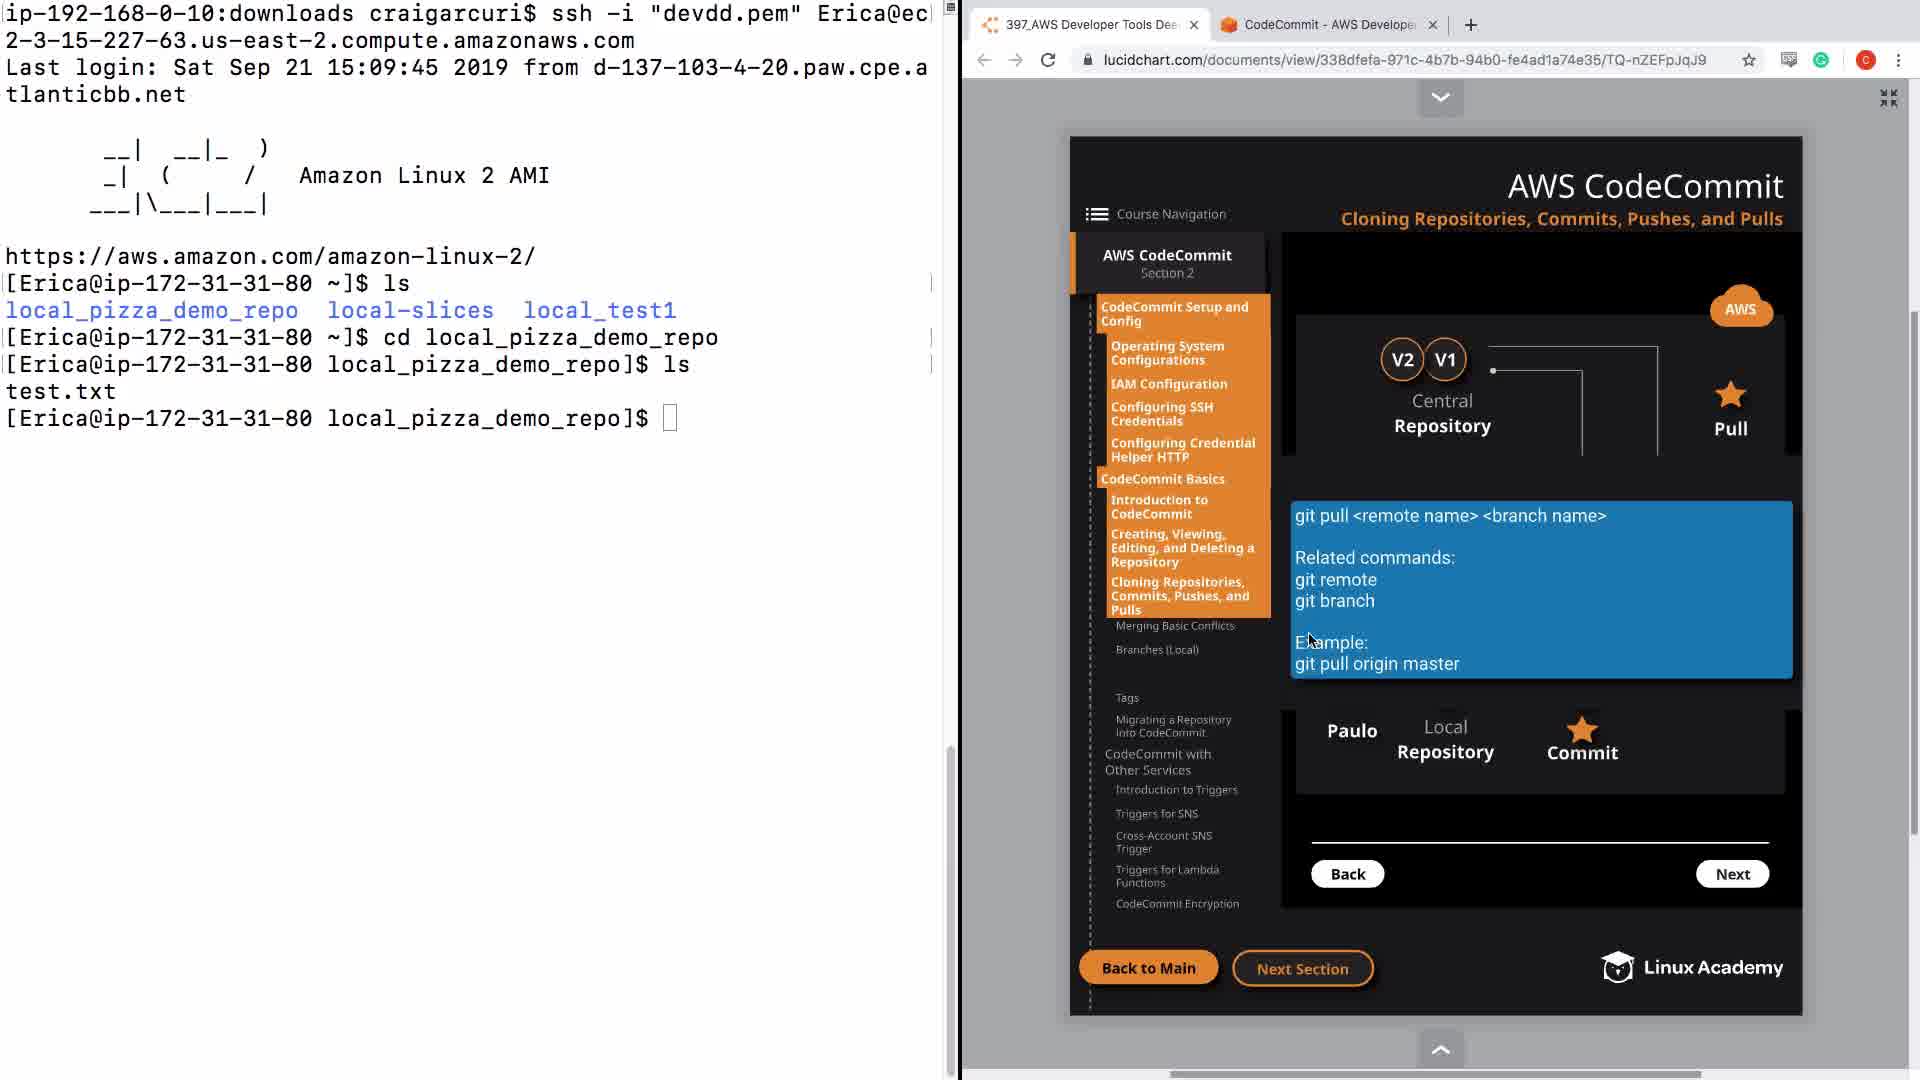Click the horizontal scrollbar at bottom
Image resolution: width=1920 pixels, height=1080 pixels.
click(1435, 1074)
